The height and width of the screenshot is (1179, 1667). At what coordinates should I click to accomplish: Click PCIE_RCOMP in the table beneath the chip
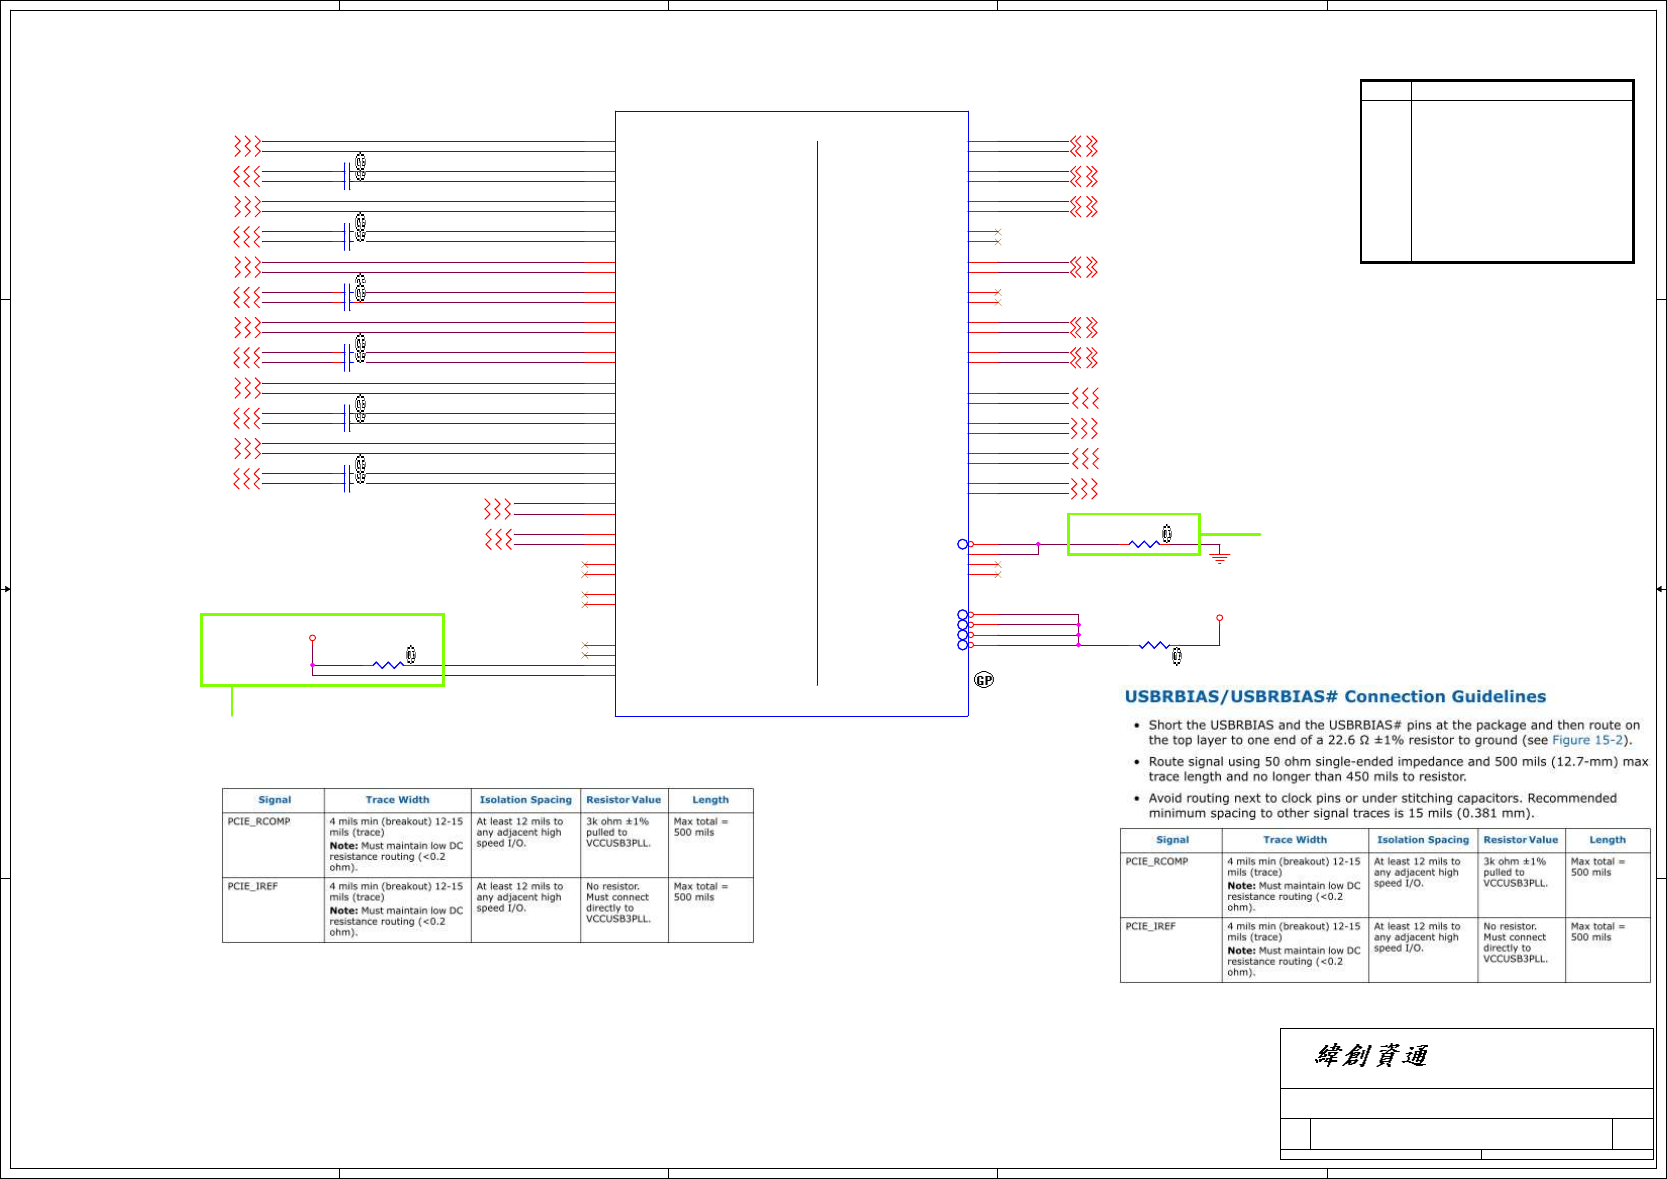point(259,821)
